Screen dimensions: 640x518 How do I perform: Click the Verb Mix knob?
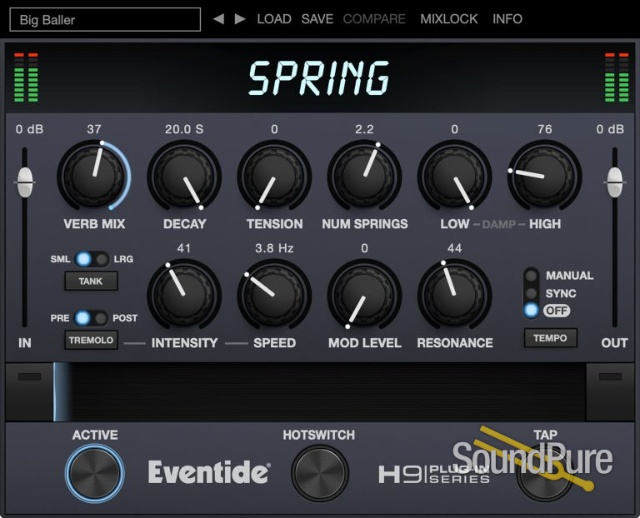(94, 175)
